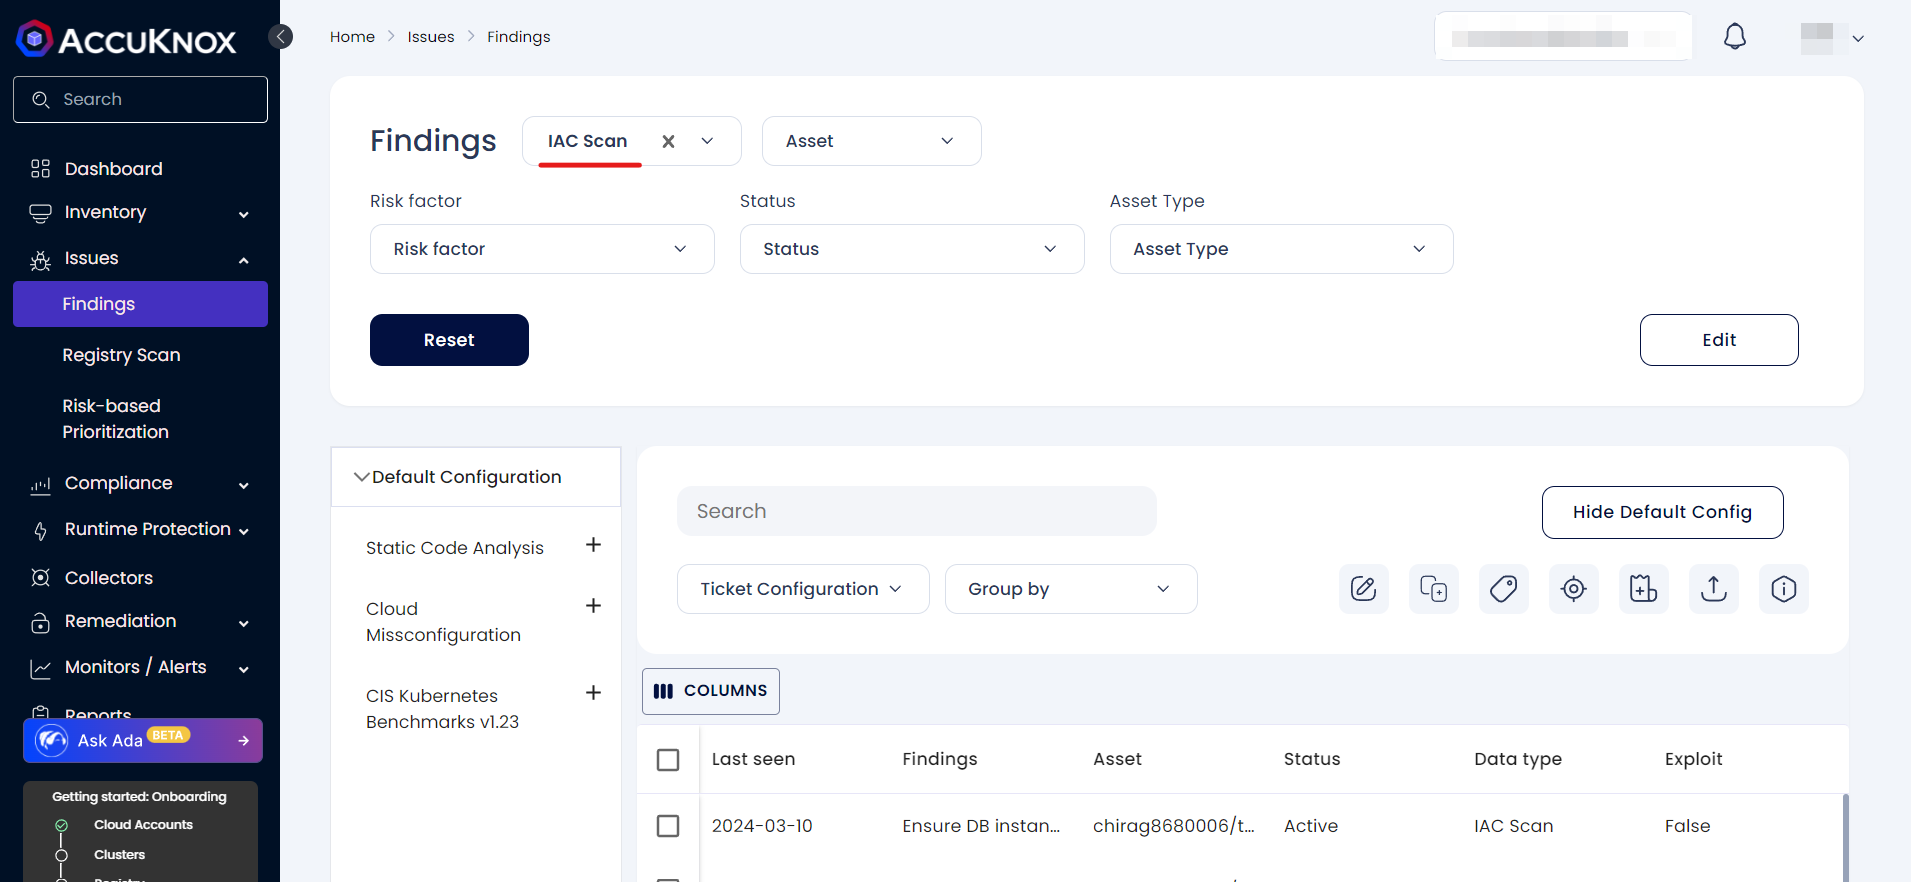Click the Hide Default Config button

pyautogui.click(x=1661, y=512)
